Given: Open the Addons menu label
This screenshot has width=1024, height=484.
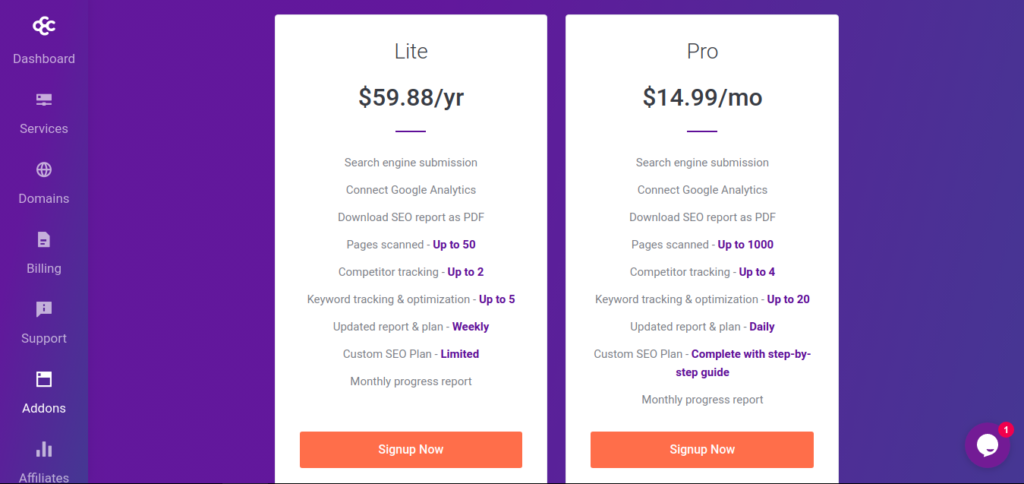Looking at the screenshot, I should [x=44, y=408].
